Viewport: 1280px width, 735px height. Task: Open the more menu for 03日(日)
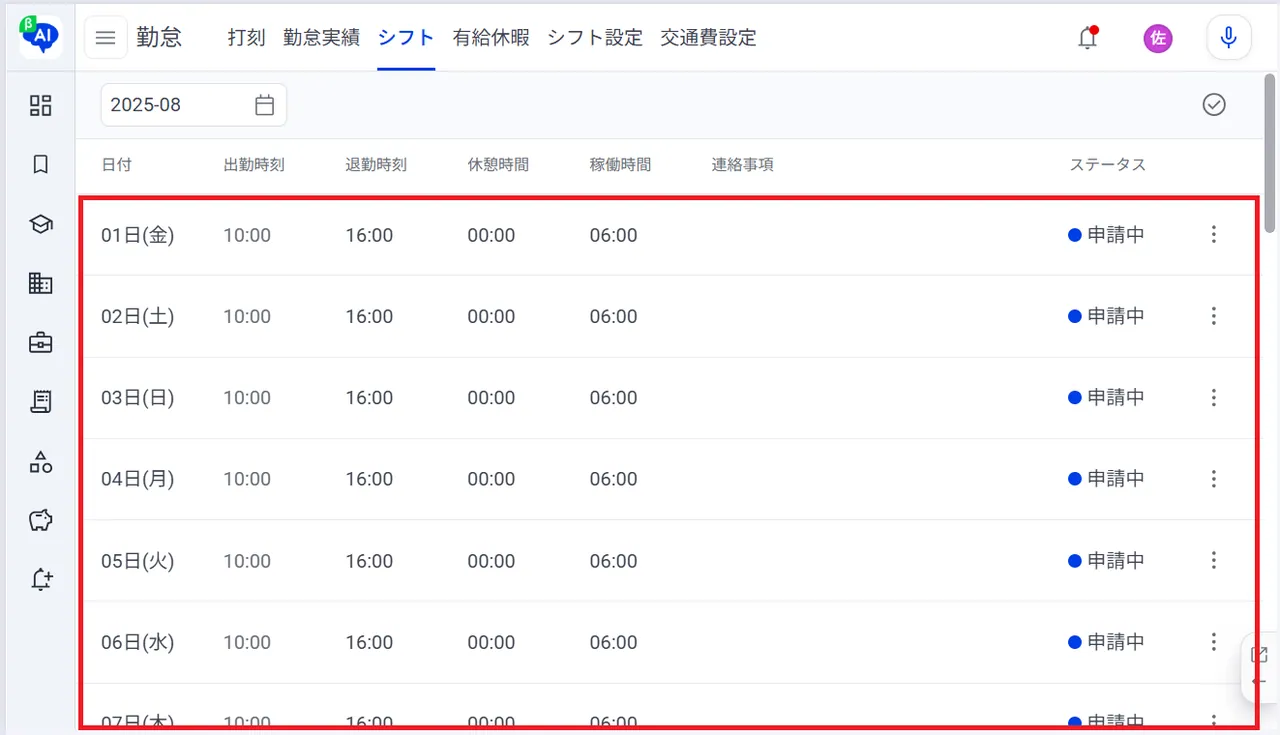point(1214,398)
